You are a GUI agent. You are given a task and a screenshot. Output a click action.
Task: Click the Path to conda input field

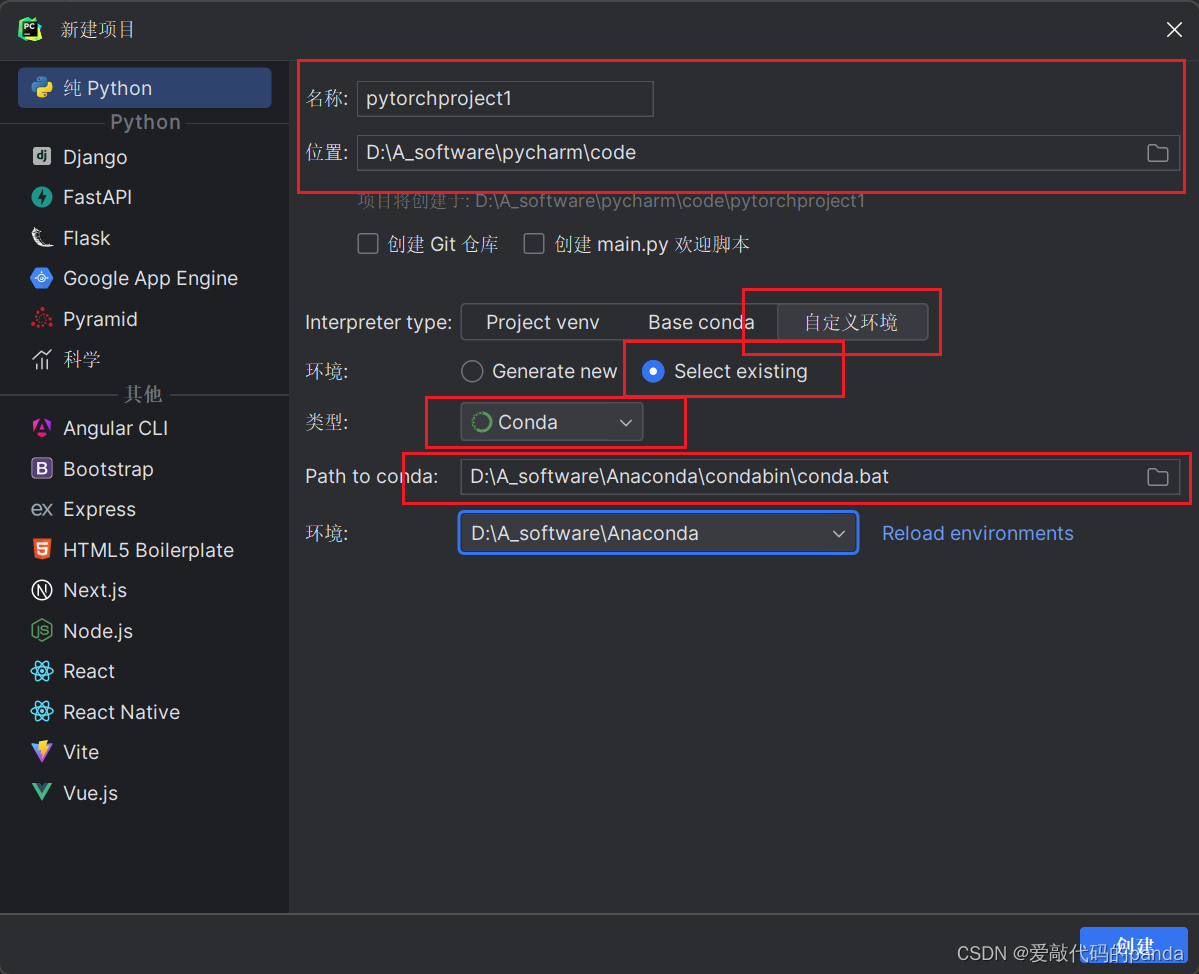click(820, 477)
